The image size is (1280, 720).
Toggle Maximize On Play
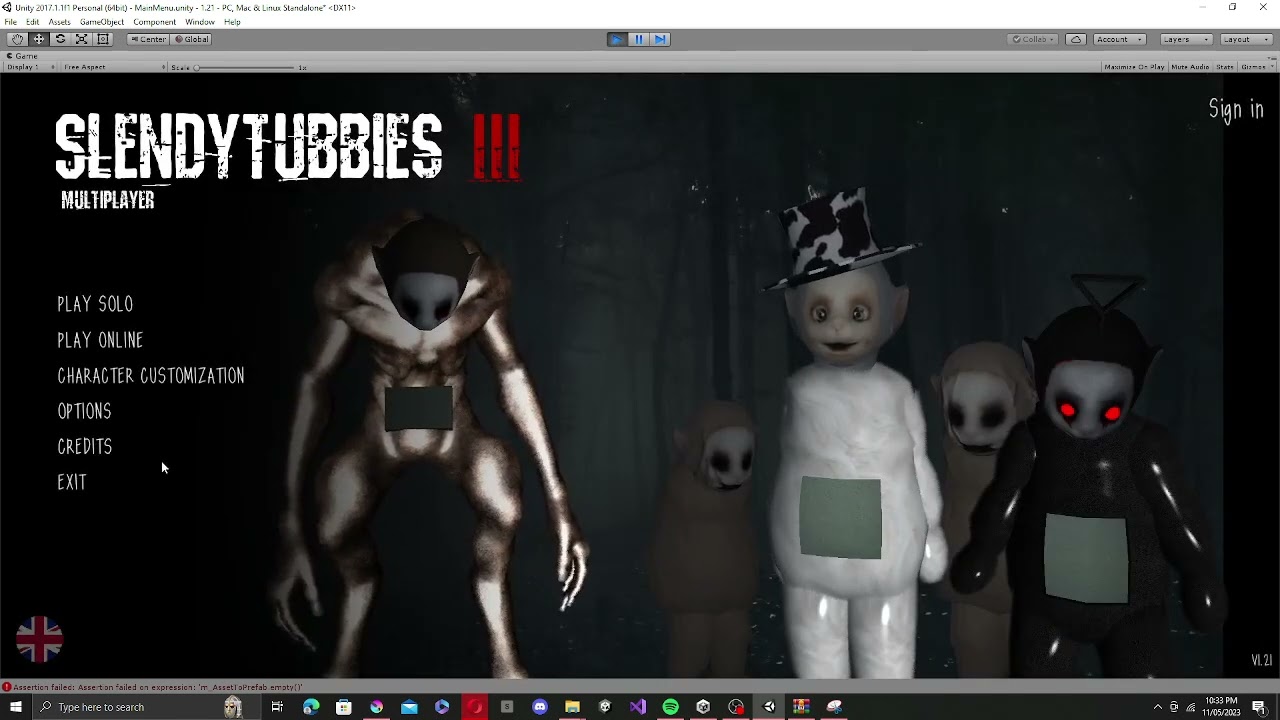pyautogui.click(x=1134, y=67)
